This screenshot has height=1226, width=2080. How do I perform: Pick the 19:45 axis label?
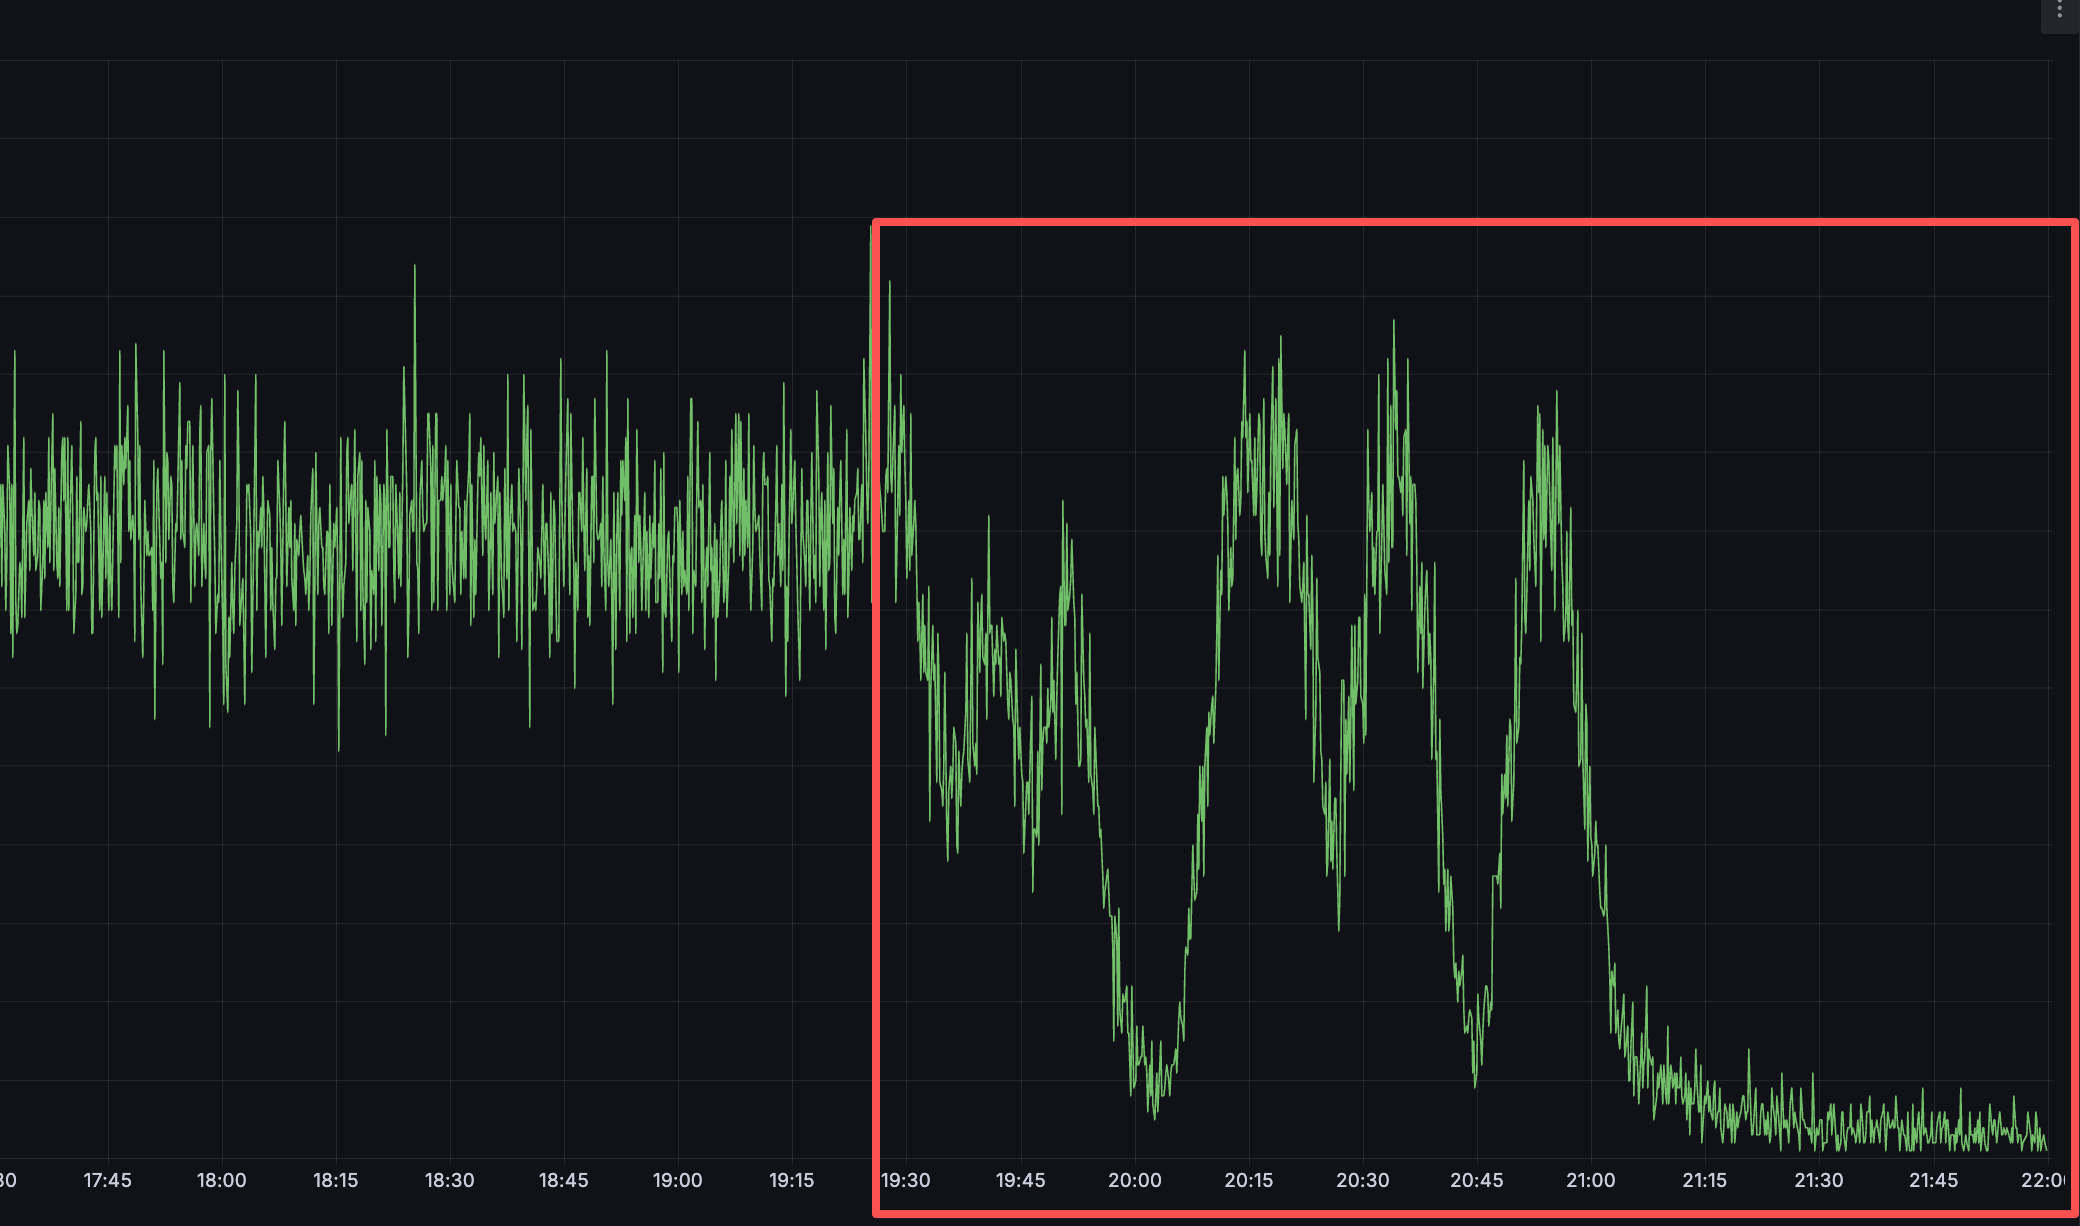tap(1020, 1180)
